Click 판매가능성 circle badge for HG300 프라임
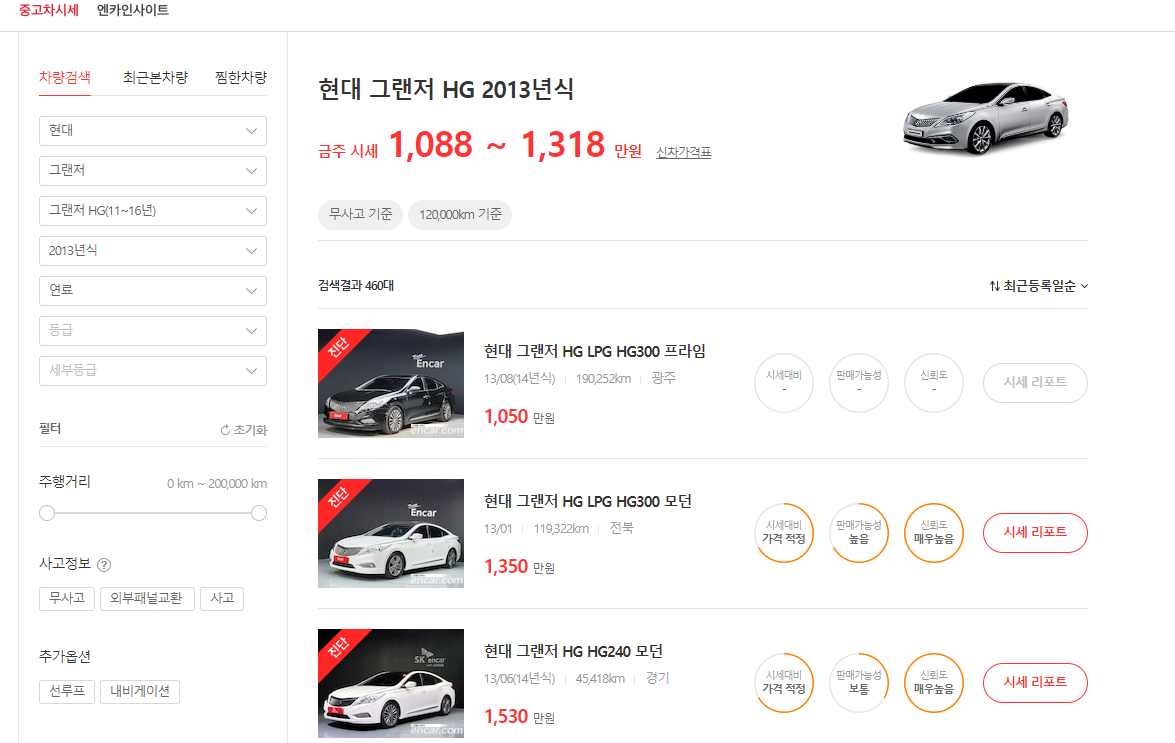The image size is (1175, 743). (x=859, y=382)
